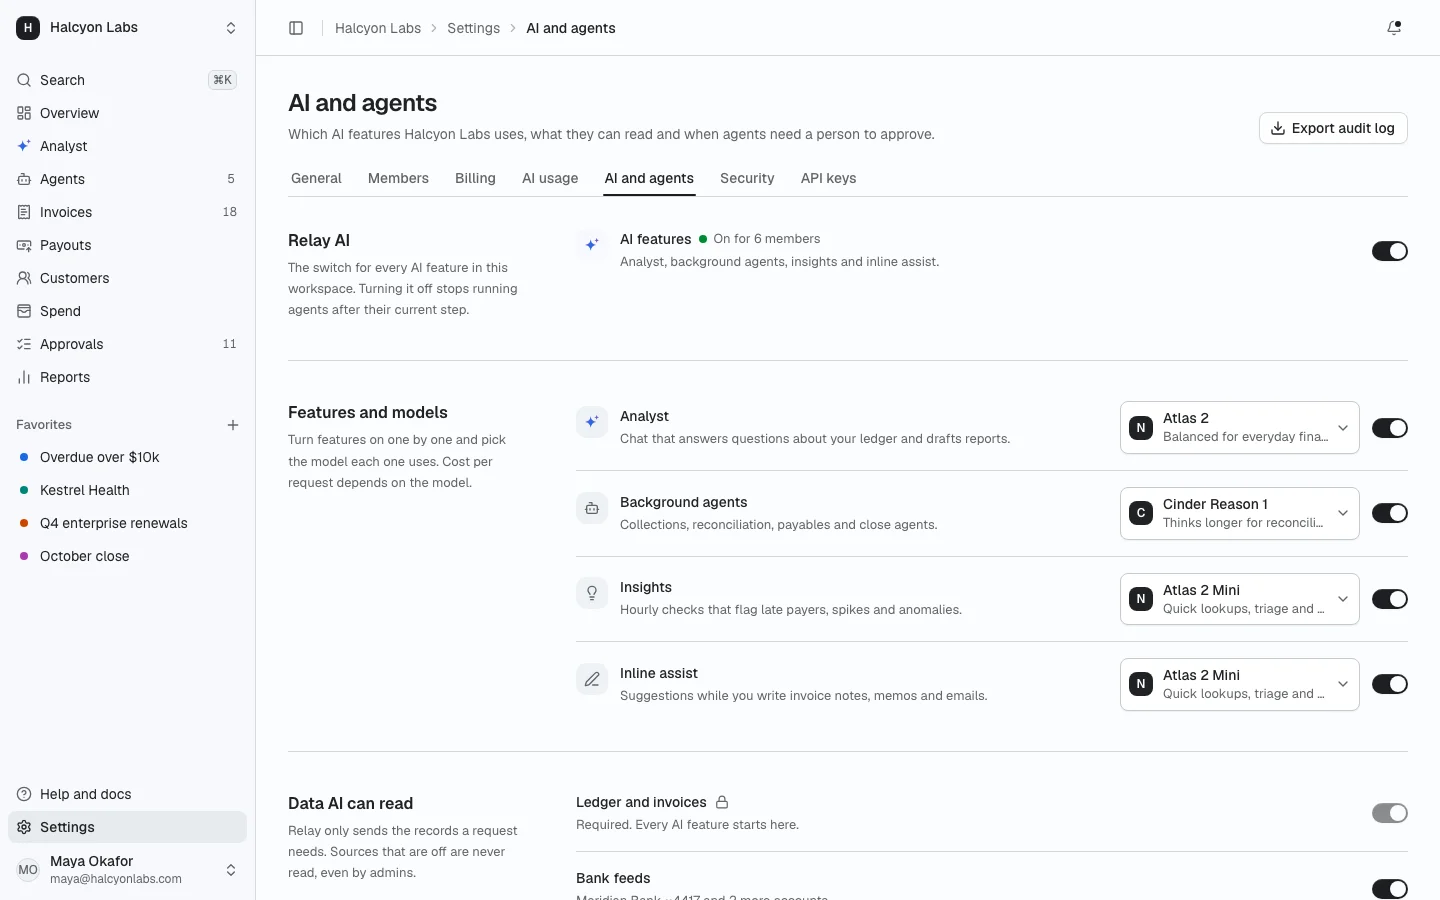Screen dimensions: 1440x900
Task: Open the October close favorite
Action: [127, 556]
